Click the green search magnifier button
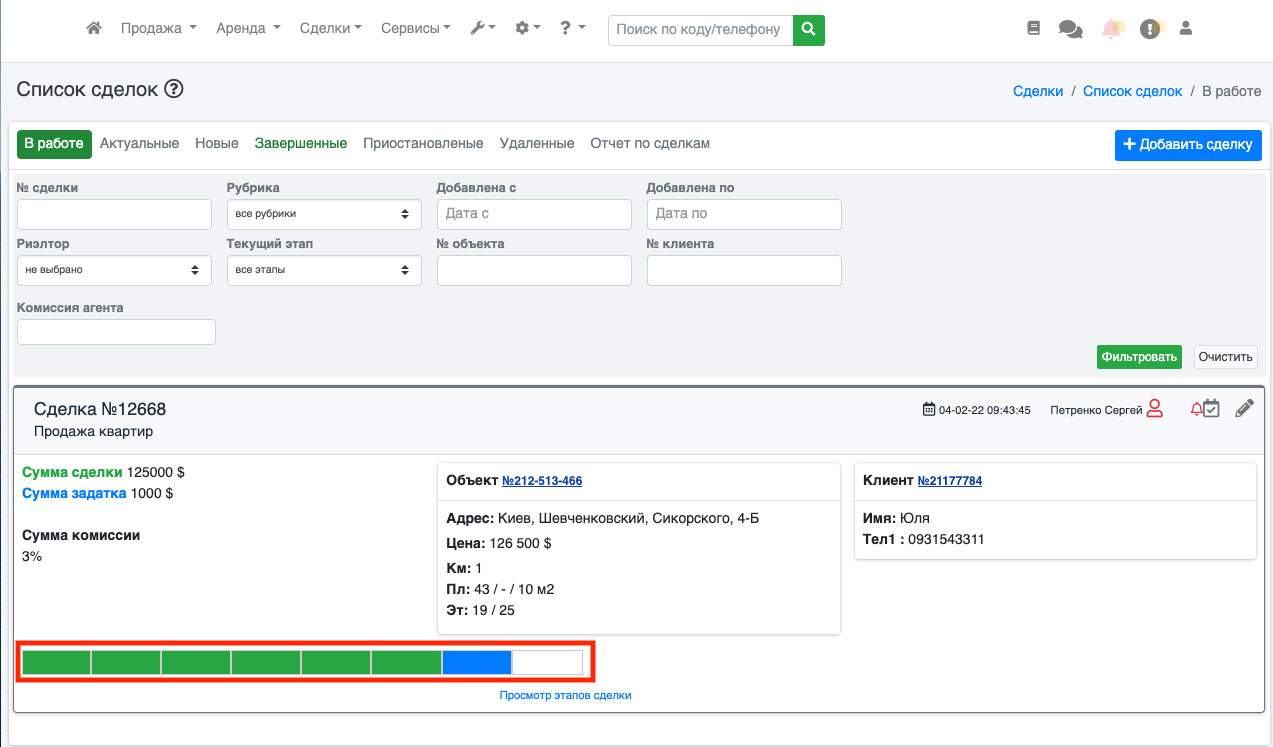This screenshot has width=1273, height=747. tap(808, 29)
